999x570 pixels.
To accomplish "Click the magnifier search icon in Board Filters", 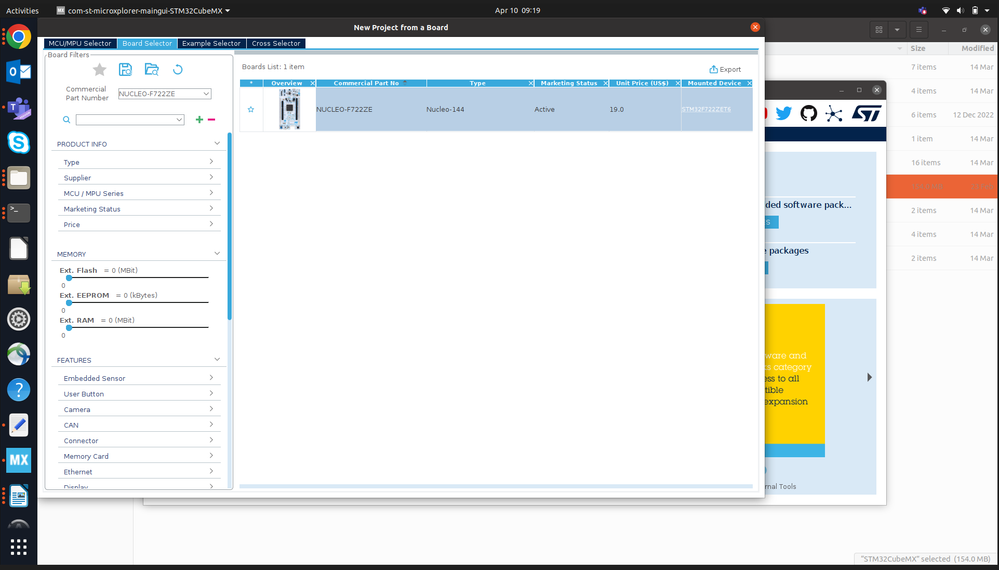I will tap(66, 120).
